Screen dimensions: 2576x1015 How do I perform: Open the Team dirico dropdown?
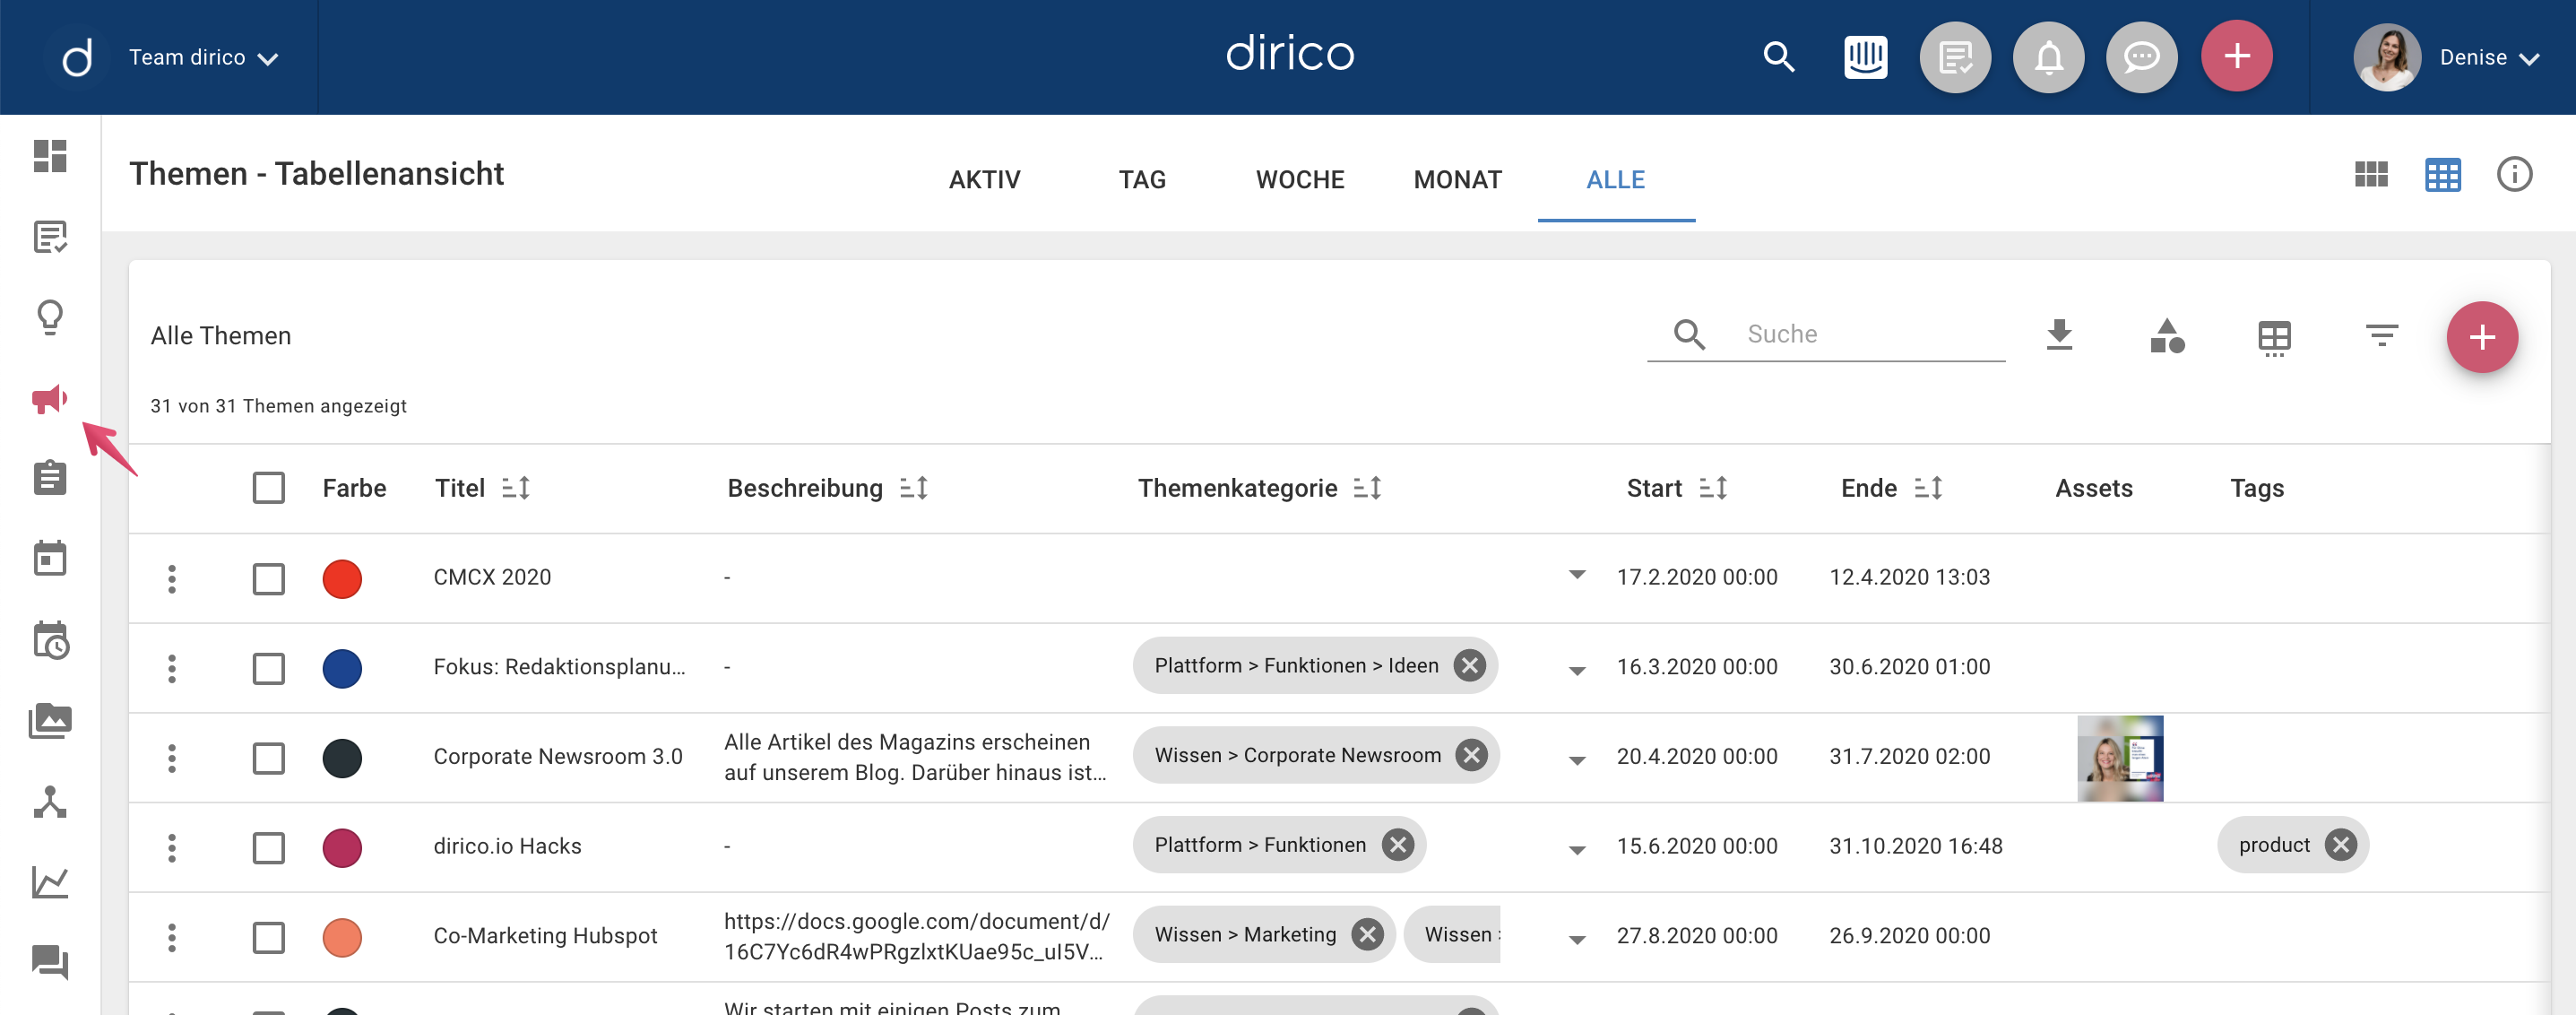click(203, 58)
